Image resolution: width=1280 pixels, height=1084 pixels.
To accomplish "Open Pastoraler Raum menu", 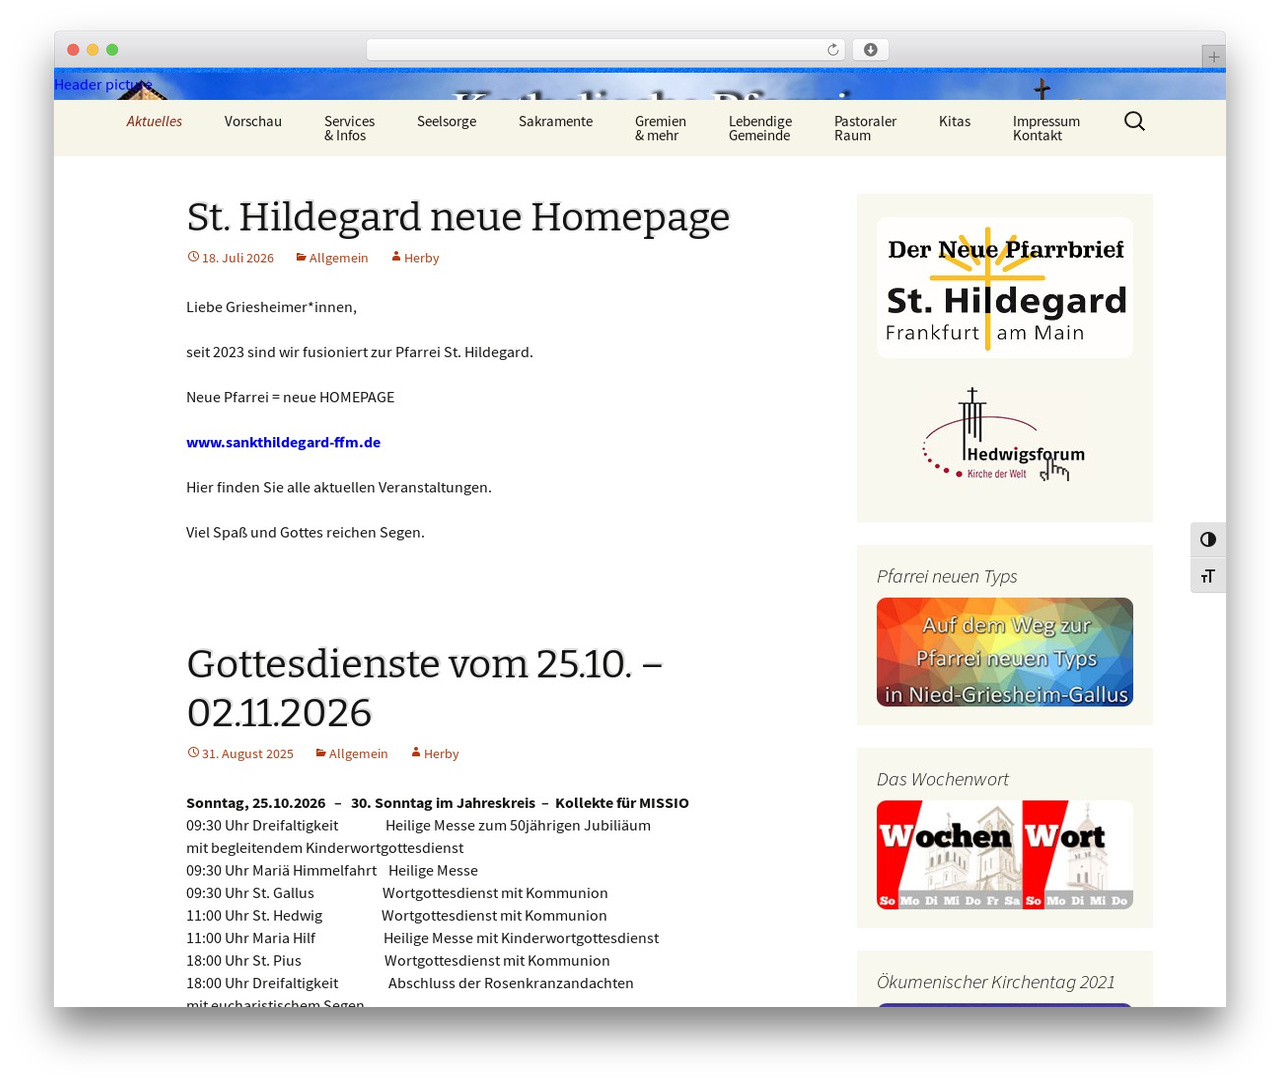I will click(x=865, y=128).
